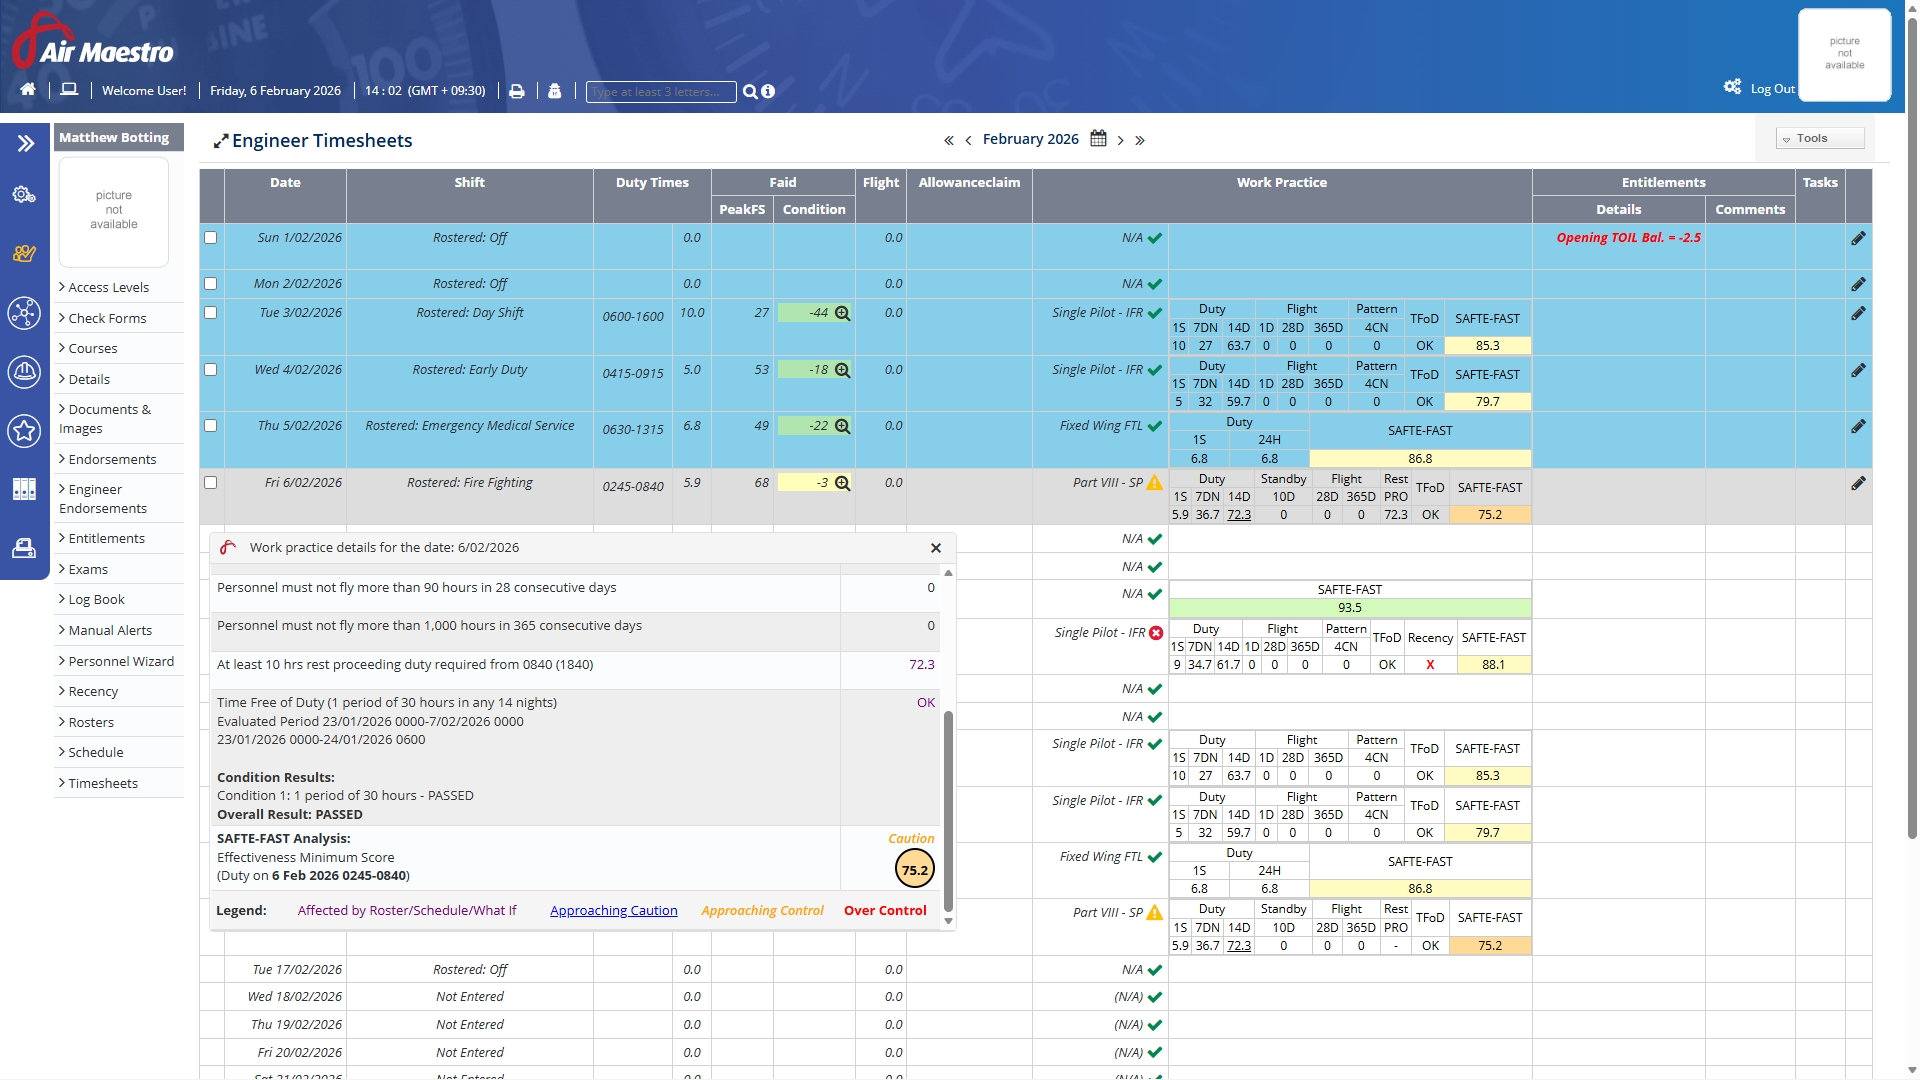
Task: Click the star badge sidebar icon
Action: (24, 431)
